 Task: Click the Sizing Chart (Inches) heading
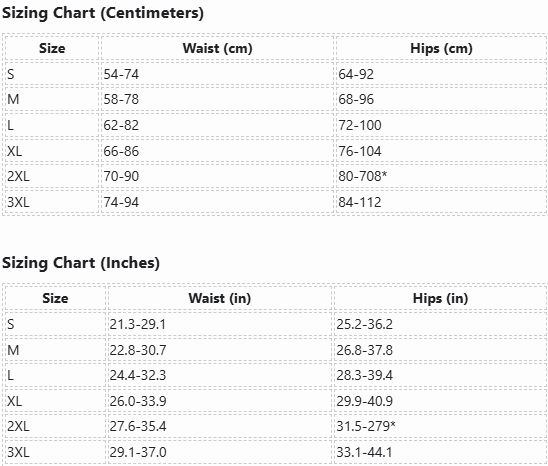[x=81, y=263]
